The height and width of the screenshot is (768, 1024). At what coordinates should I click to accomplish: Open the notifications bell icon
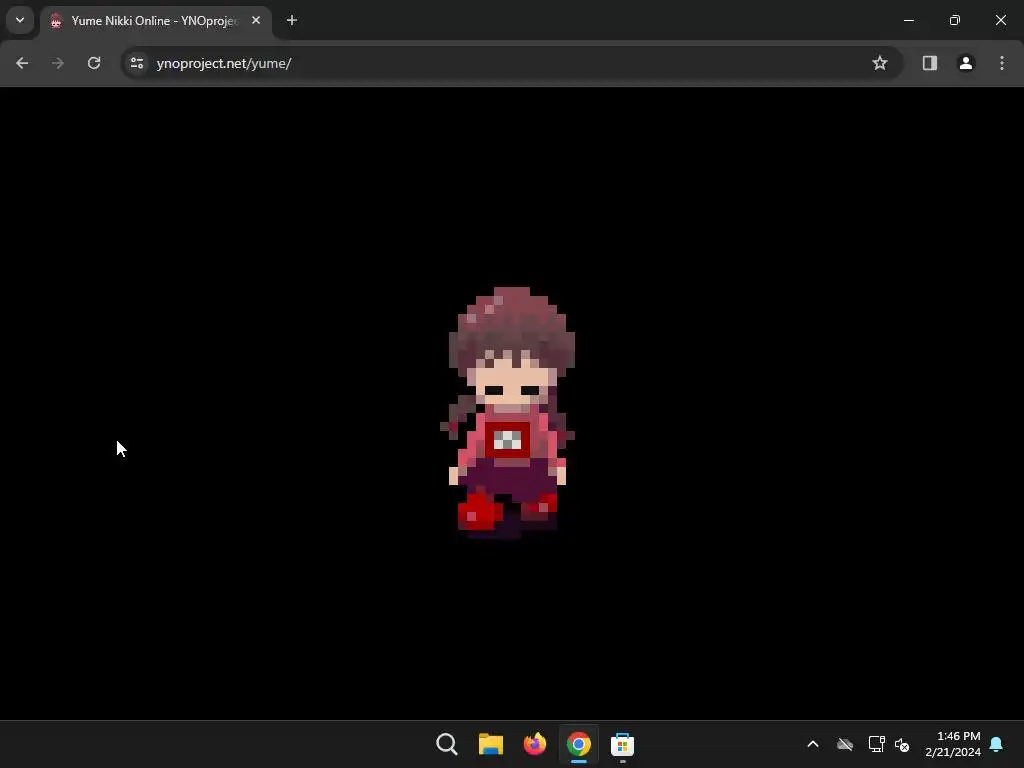pos(997,744)
